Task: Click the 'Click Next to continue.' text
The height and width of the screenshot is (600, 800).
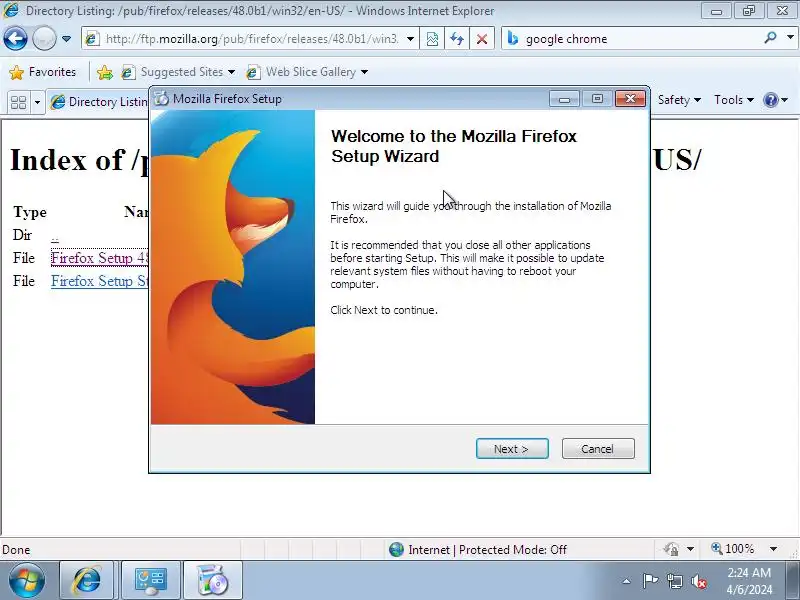Action: pos(384,310)
